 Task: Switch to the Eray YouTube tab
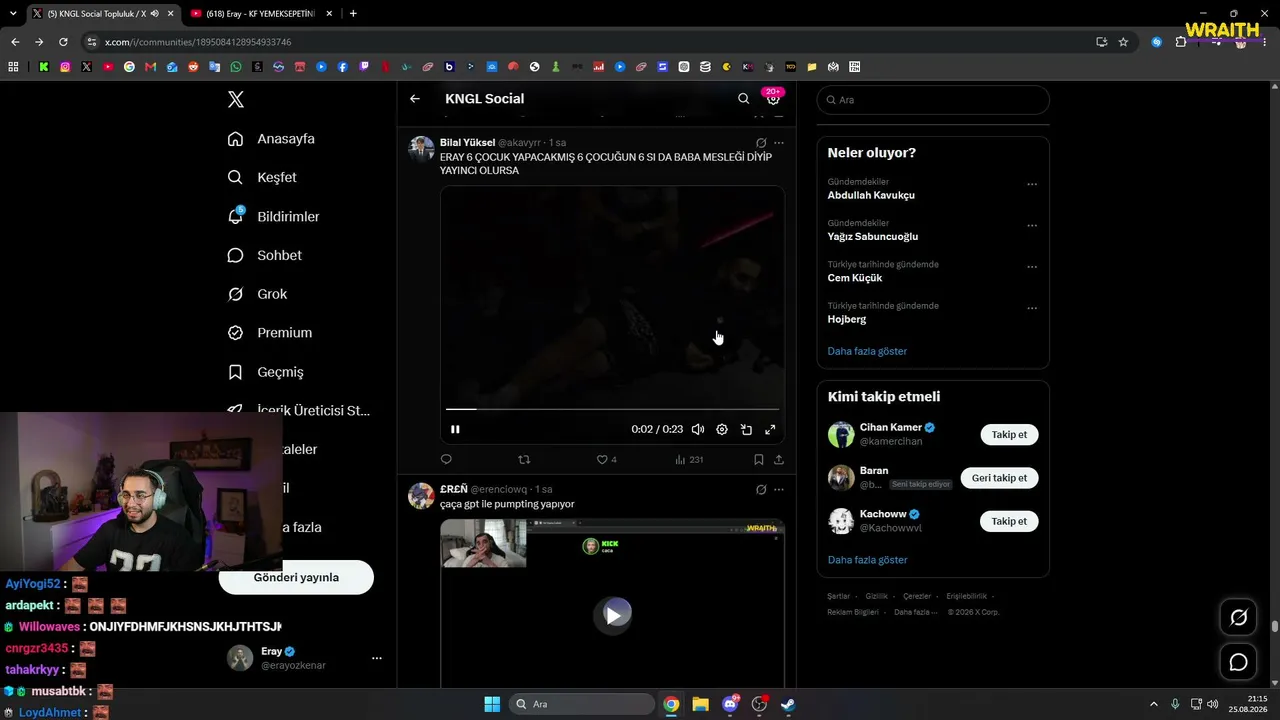click(259, 14)
